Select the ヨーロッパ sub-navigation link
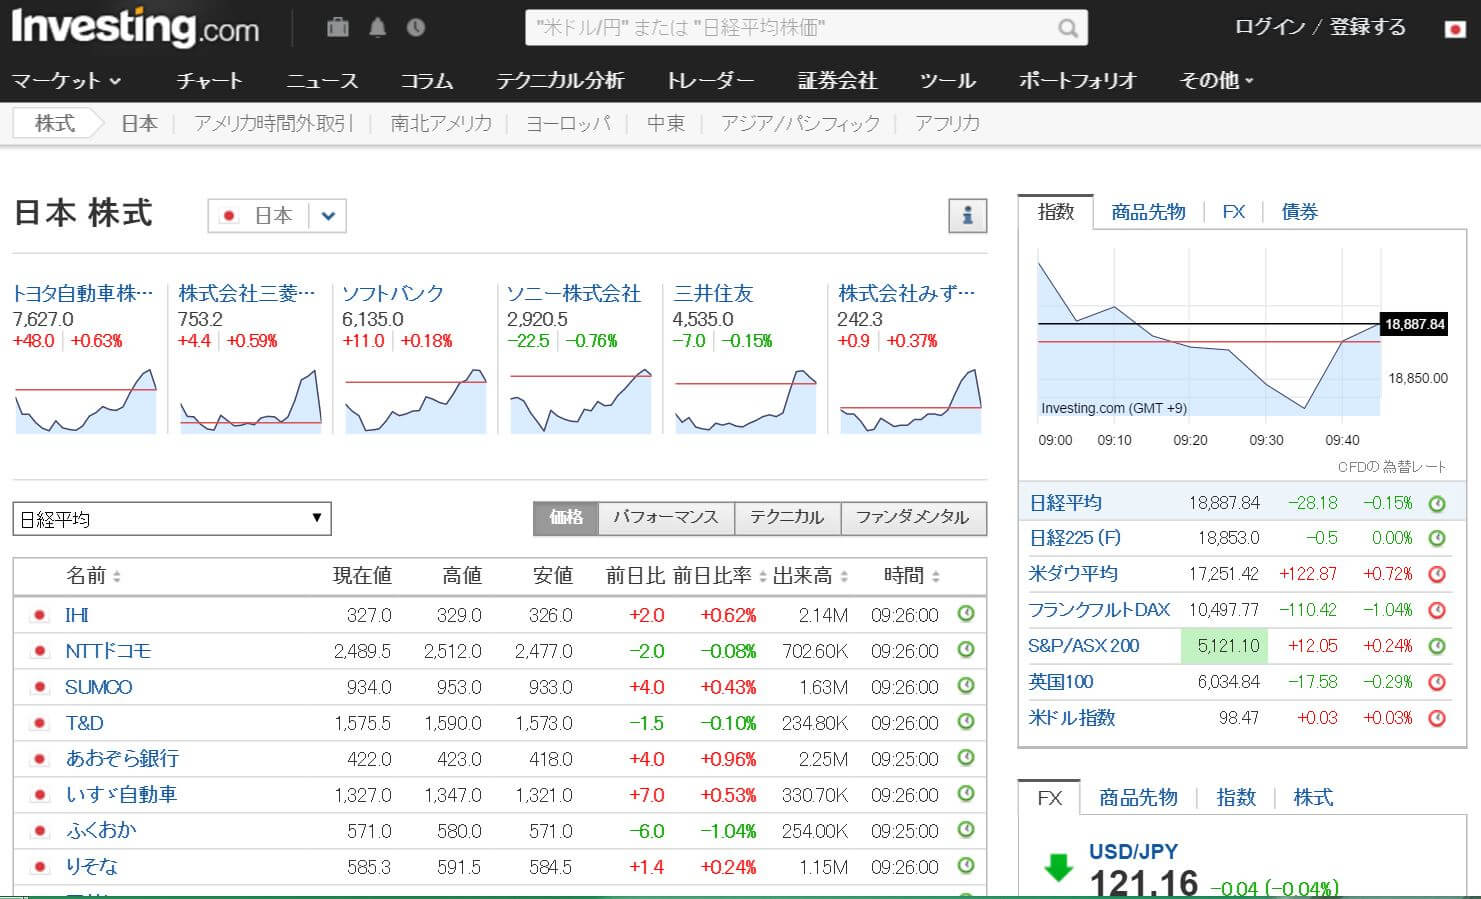The height and width of the screenshot is (899, 1481). [x=568, y=124]
